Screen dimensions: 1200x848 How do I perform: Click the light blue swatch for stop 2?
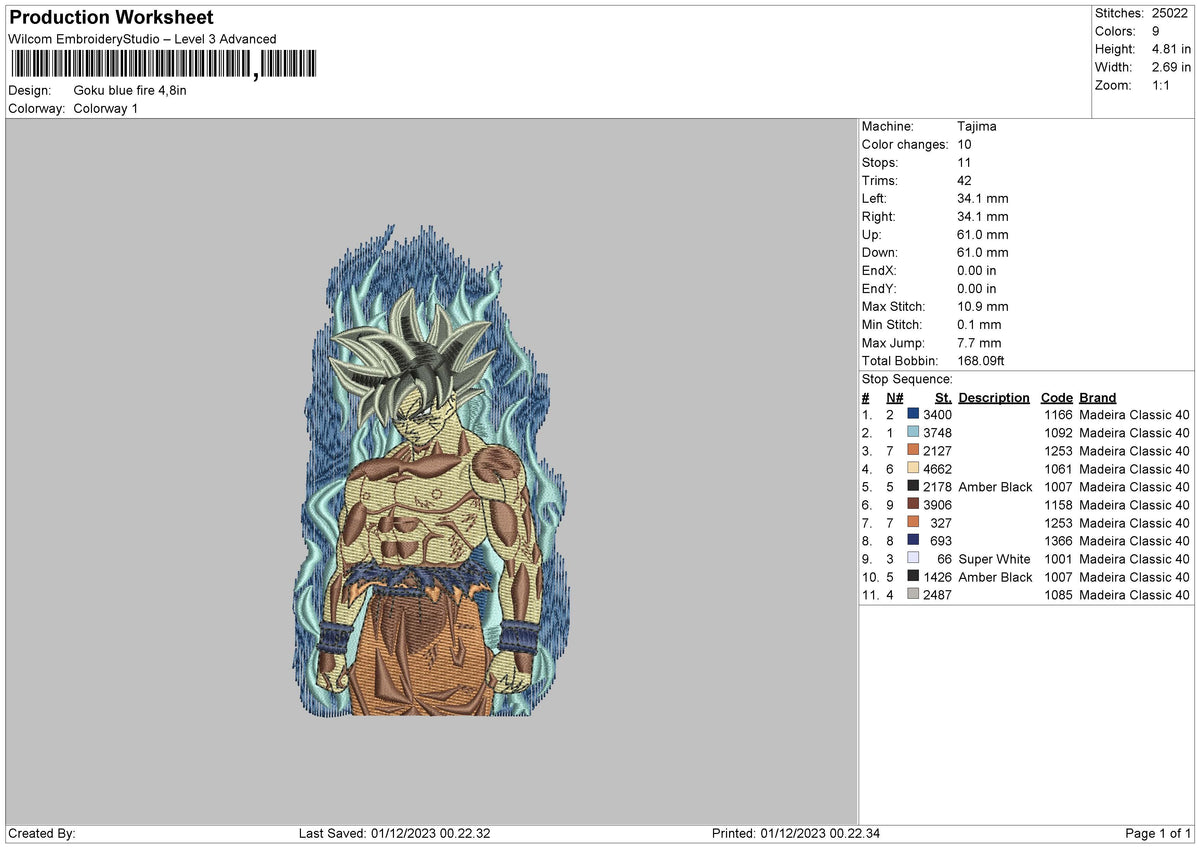913,432
